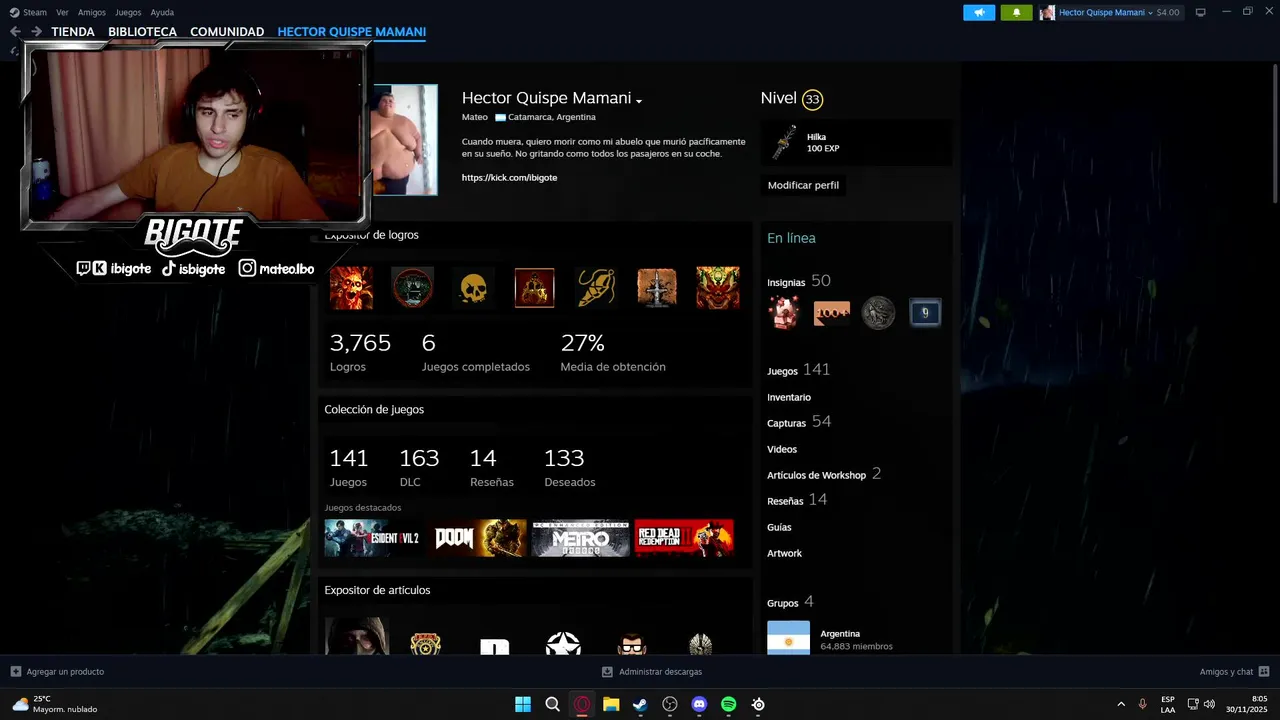Switch to the BIBLIOTECA tab
This screenshot has width=1280, height=720.
click(142, 32)
